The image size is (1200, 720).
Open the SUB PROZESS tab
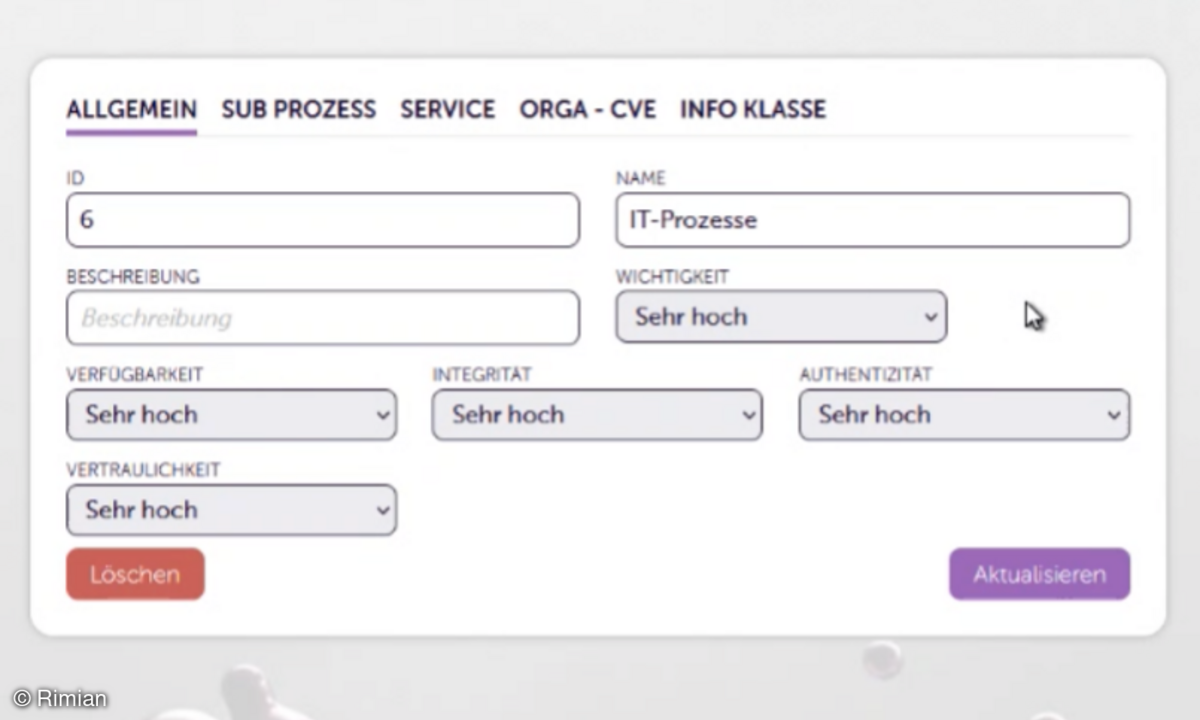click(x=298, y=109)
